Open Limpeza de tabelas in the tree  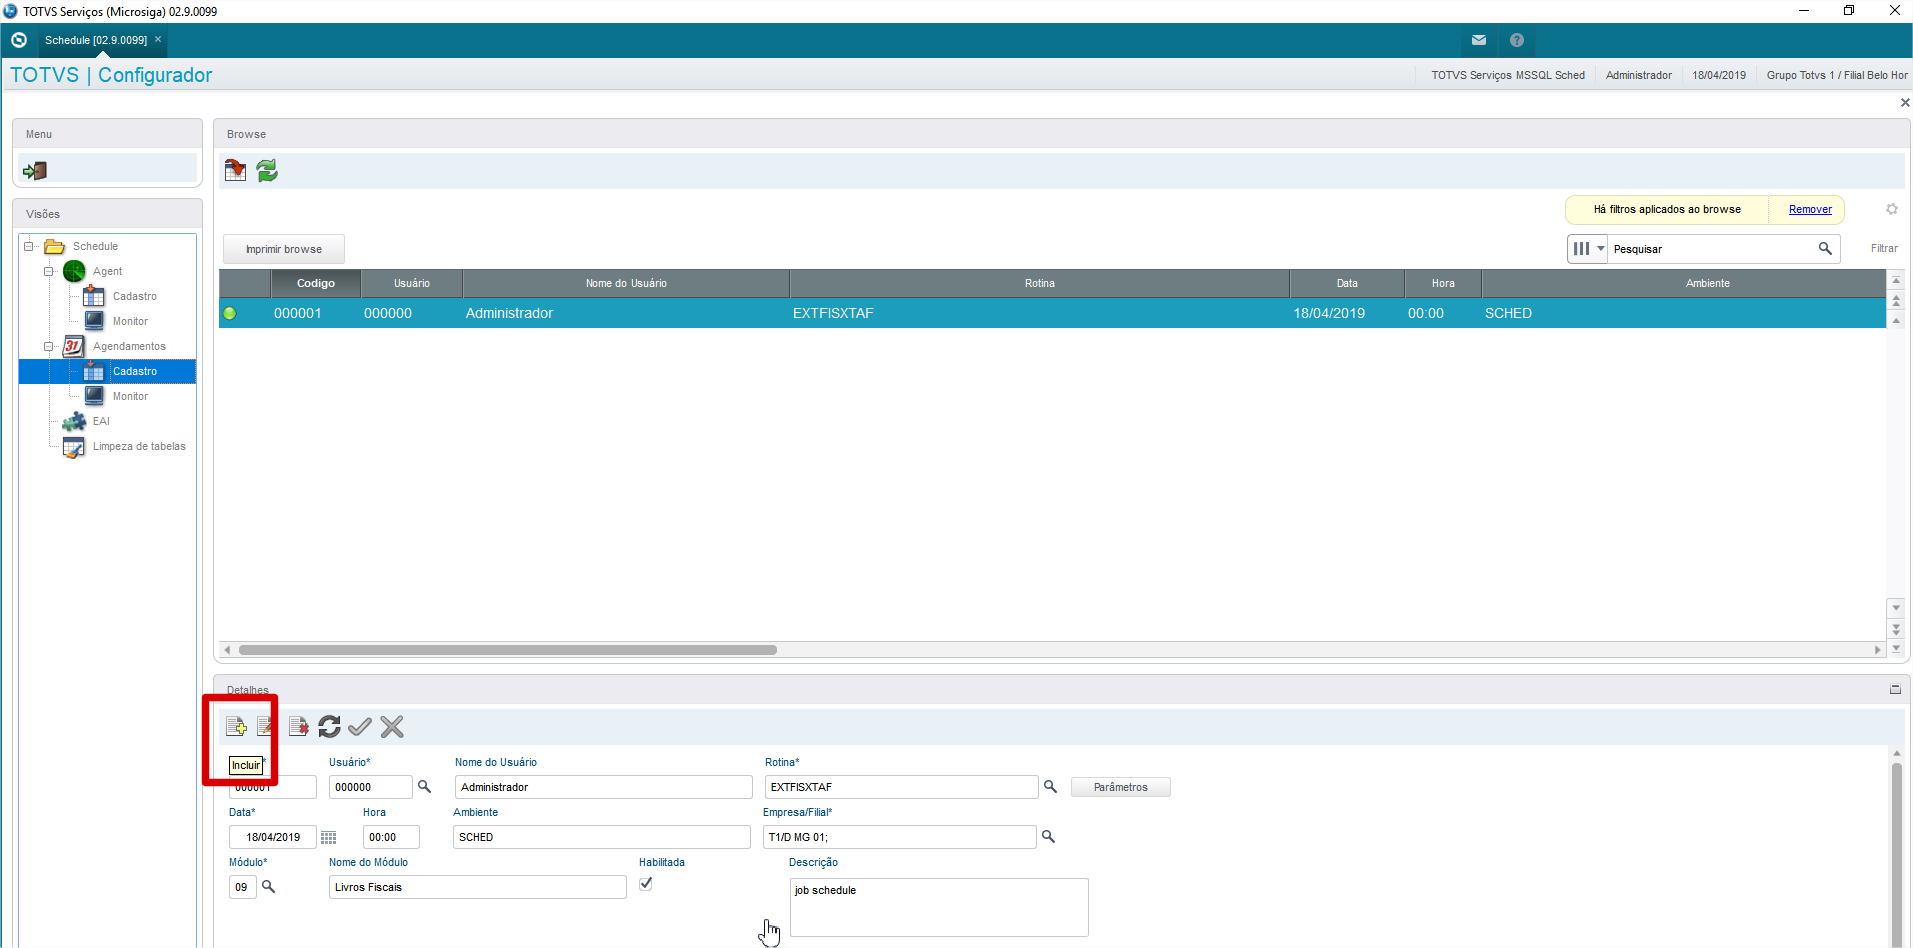point(139,446)
